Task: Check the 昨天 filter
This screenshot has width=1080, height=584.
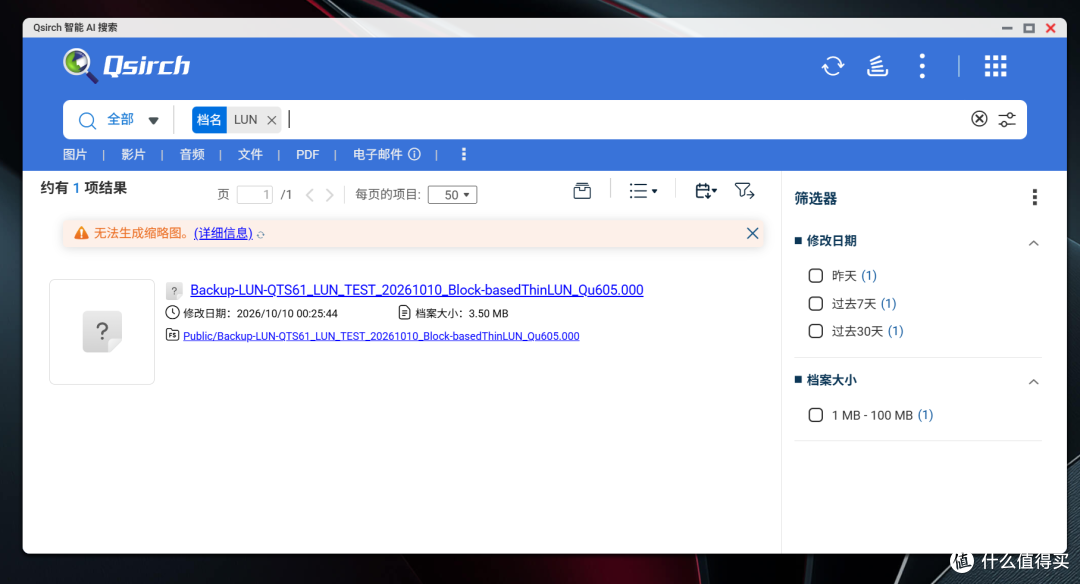Action: pyautogui.click(x=816, y=275)
